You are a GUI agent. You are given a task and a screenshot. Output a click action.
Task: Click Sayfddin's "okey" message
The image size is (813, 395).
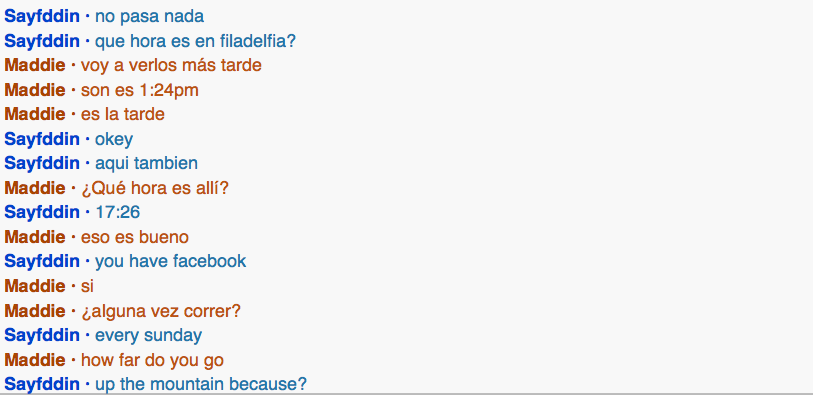click(x=114, y=139)
